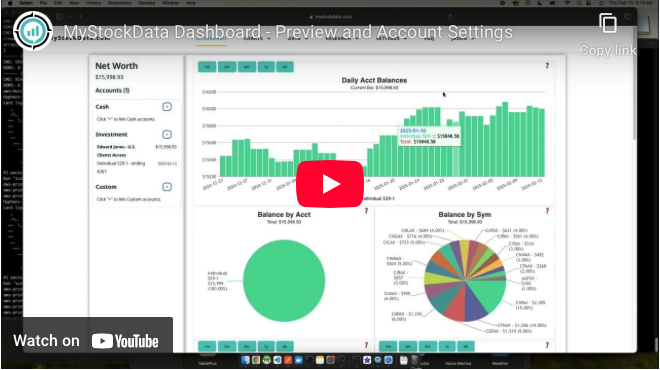Click '?' icon in bottom-right chart panel

[x=547, y=345]
